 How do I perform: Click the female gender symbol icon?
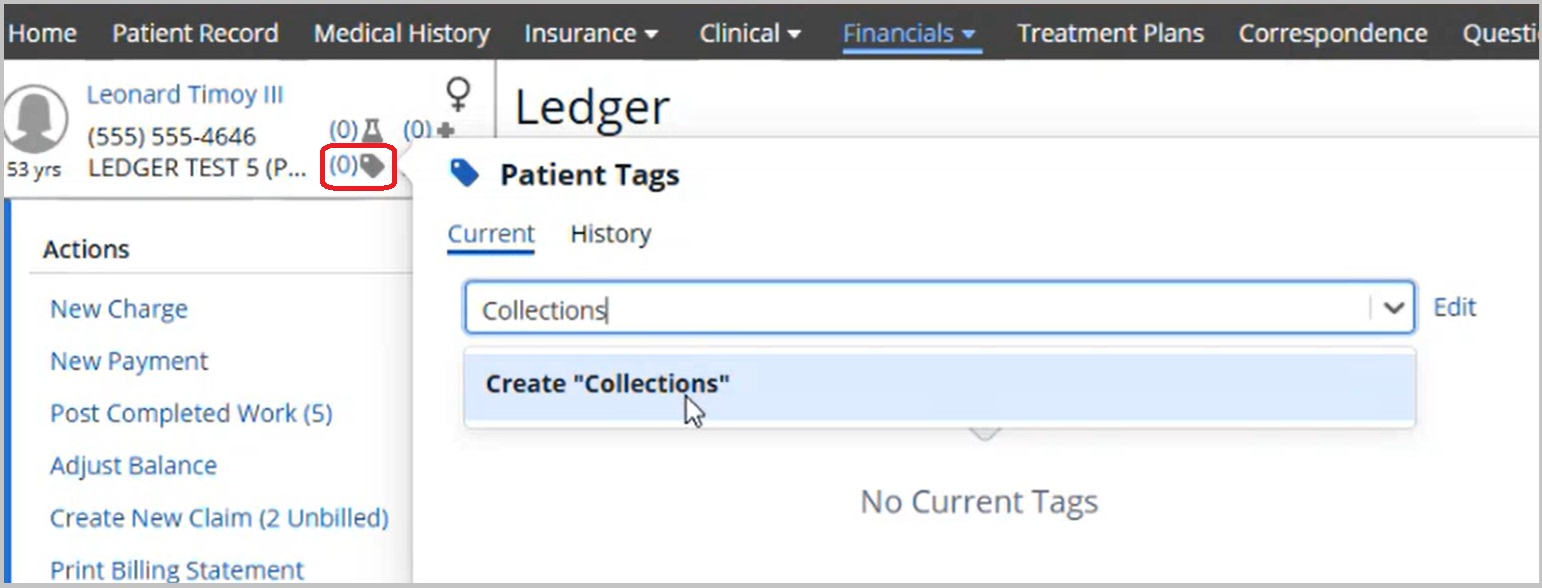(x=458, y=94)
